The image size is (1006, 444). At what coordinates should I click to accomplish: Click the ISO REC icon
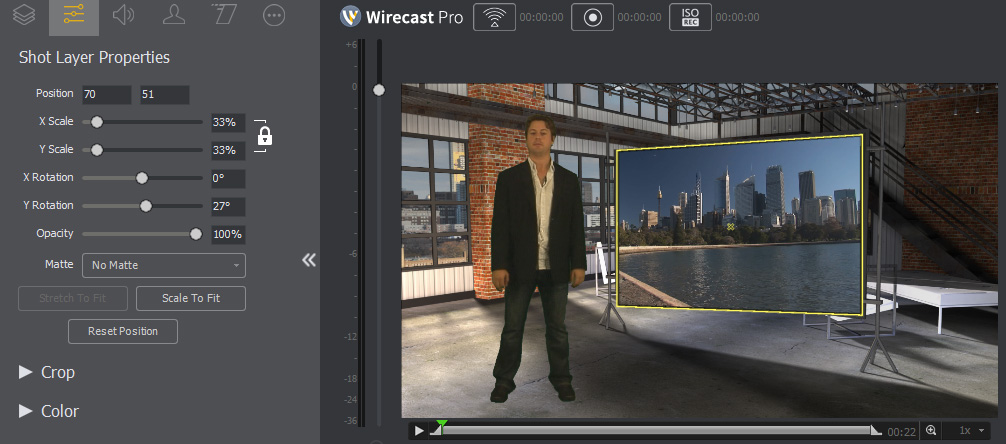[690, 17]
